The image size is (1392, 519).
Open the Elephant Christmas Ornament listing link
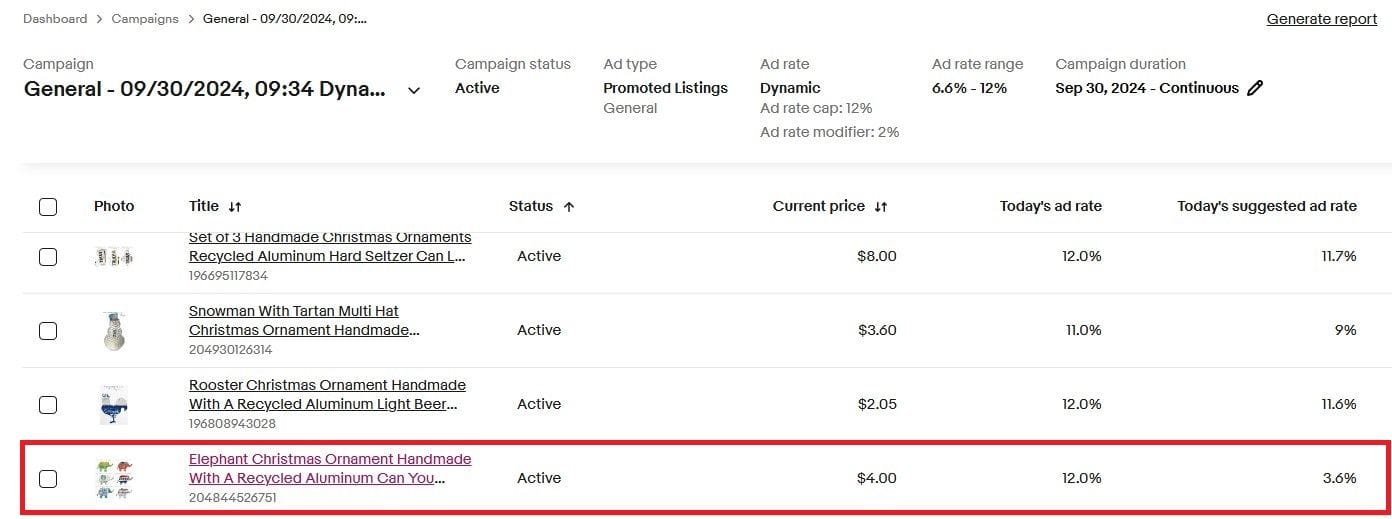tap(329, 468)
